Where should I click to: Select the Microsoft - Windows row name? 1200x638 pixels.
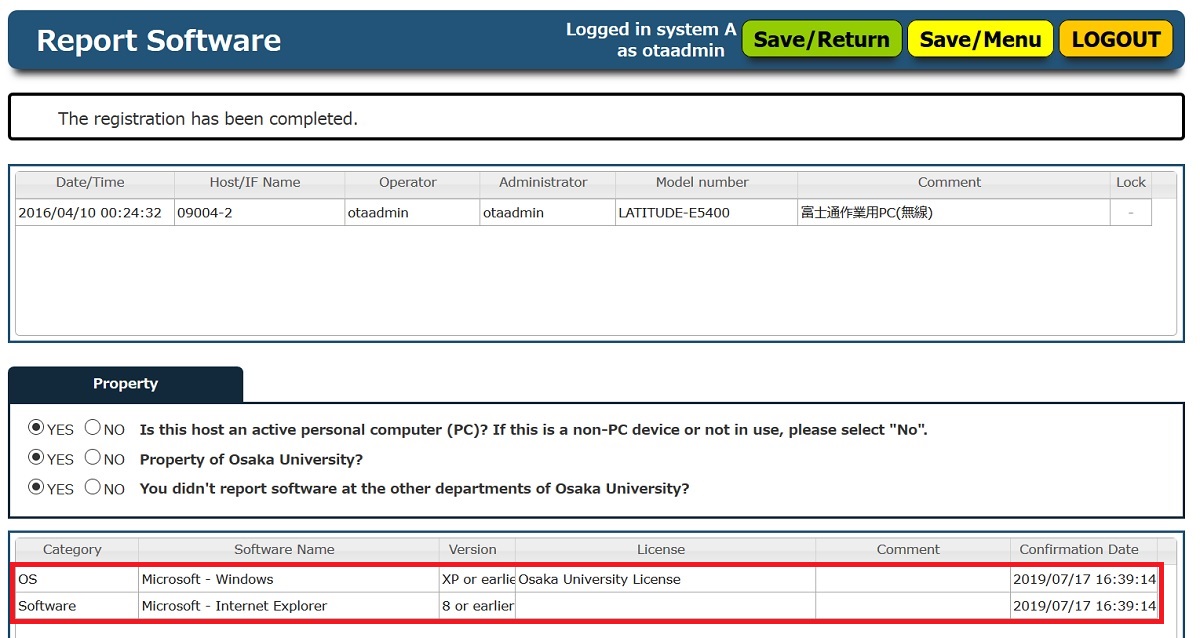(x=288, y=579)
